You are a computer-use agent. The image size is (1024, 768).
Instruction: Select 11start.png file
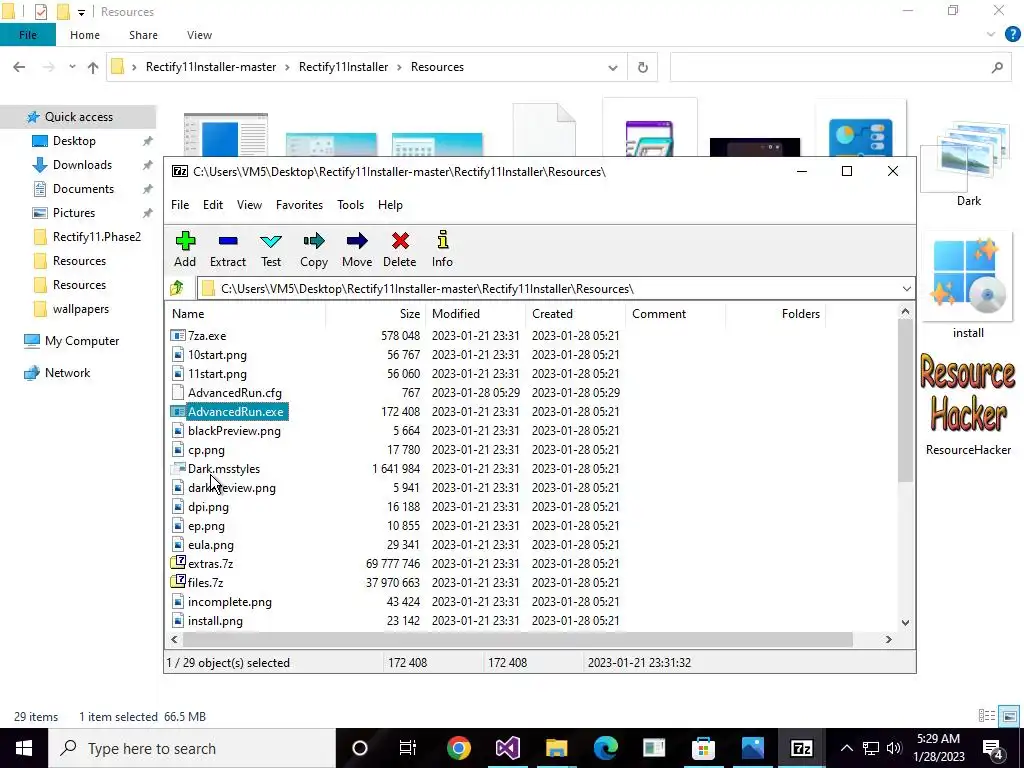click(x=217, y=374)
